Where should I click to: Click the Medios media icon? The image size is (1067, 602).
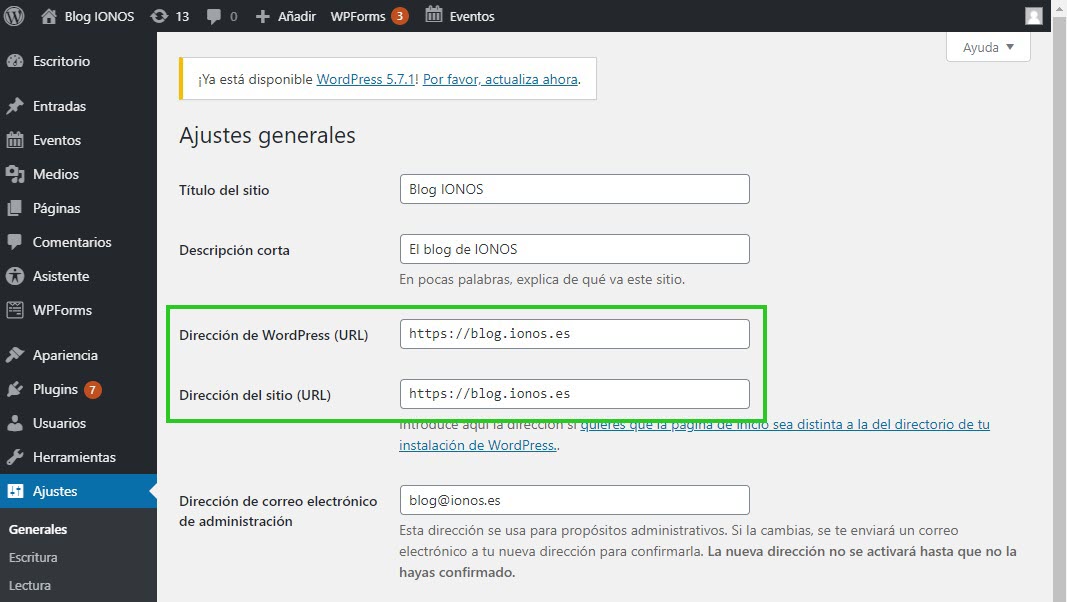tap(14, 174)
